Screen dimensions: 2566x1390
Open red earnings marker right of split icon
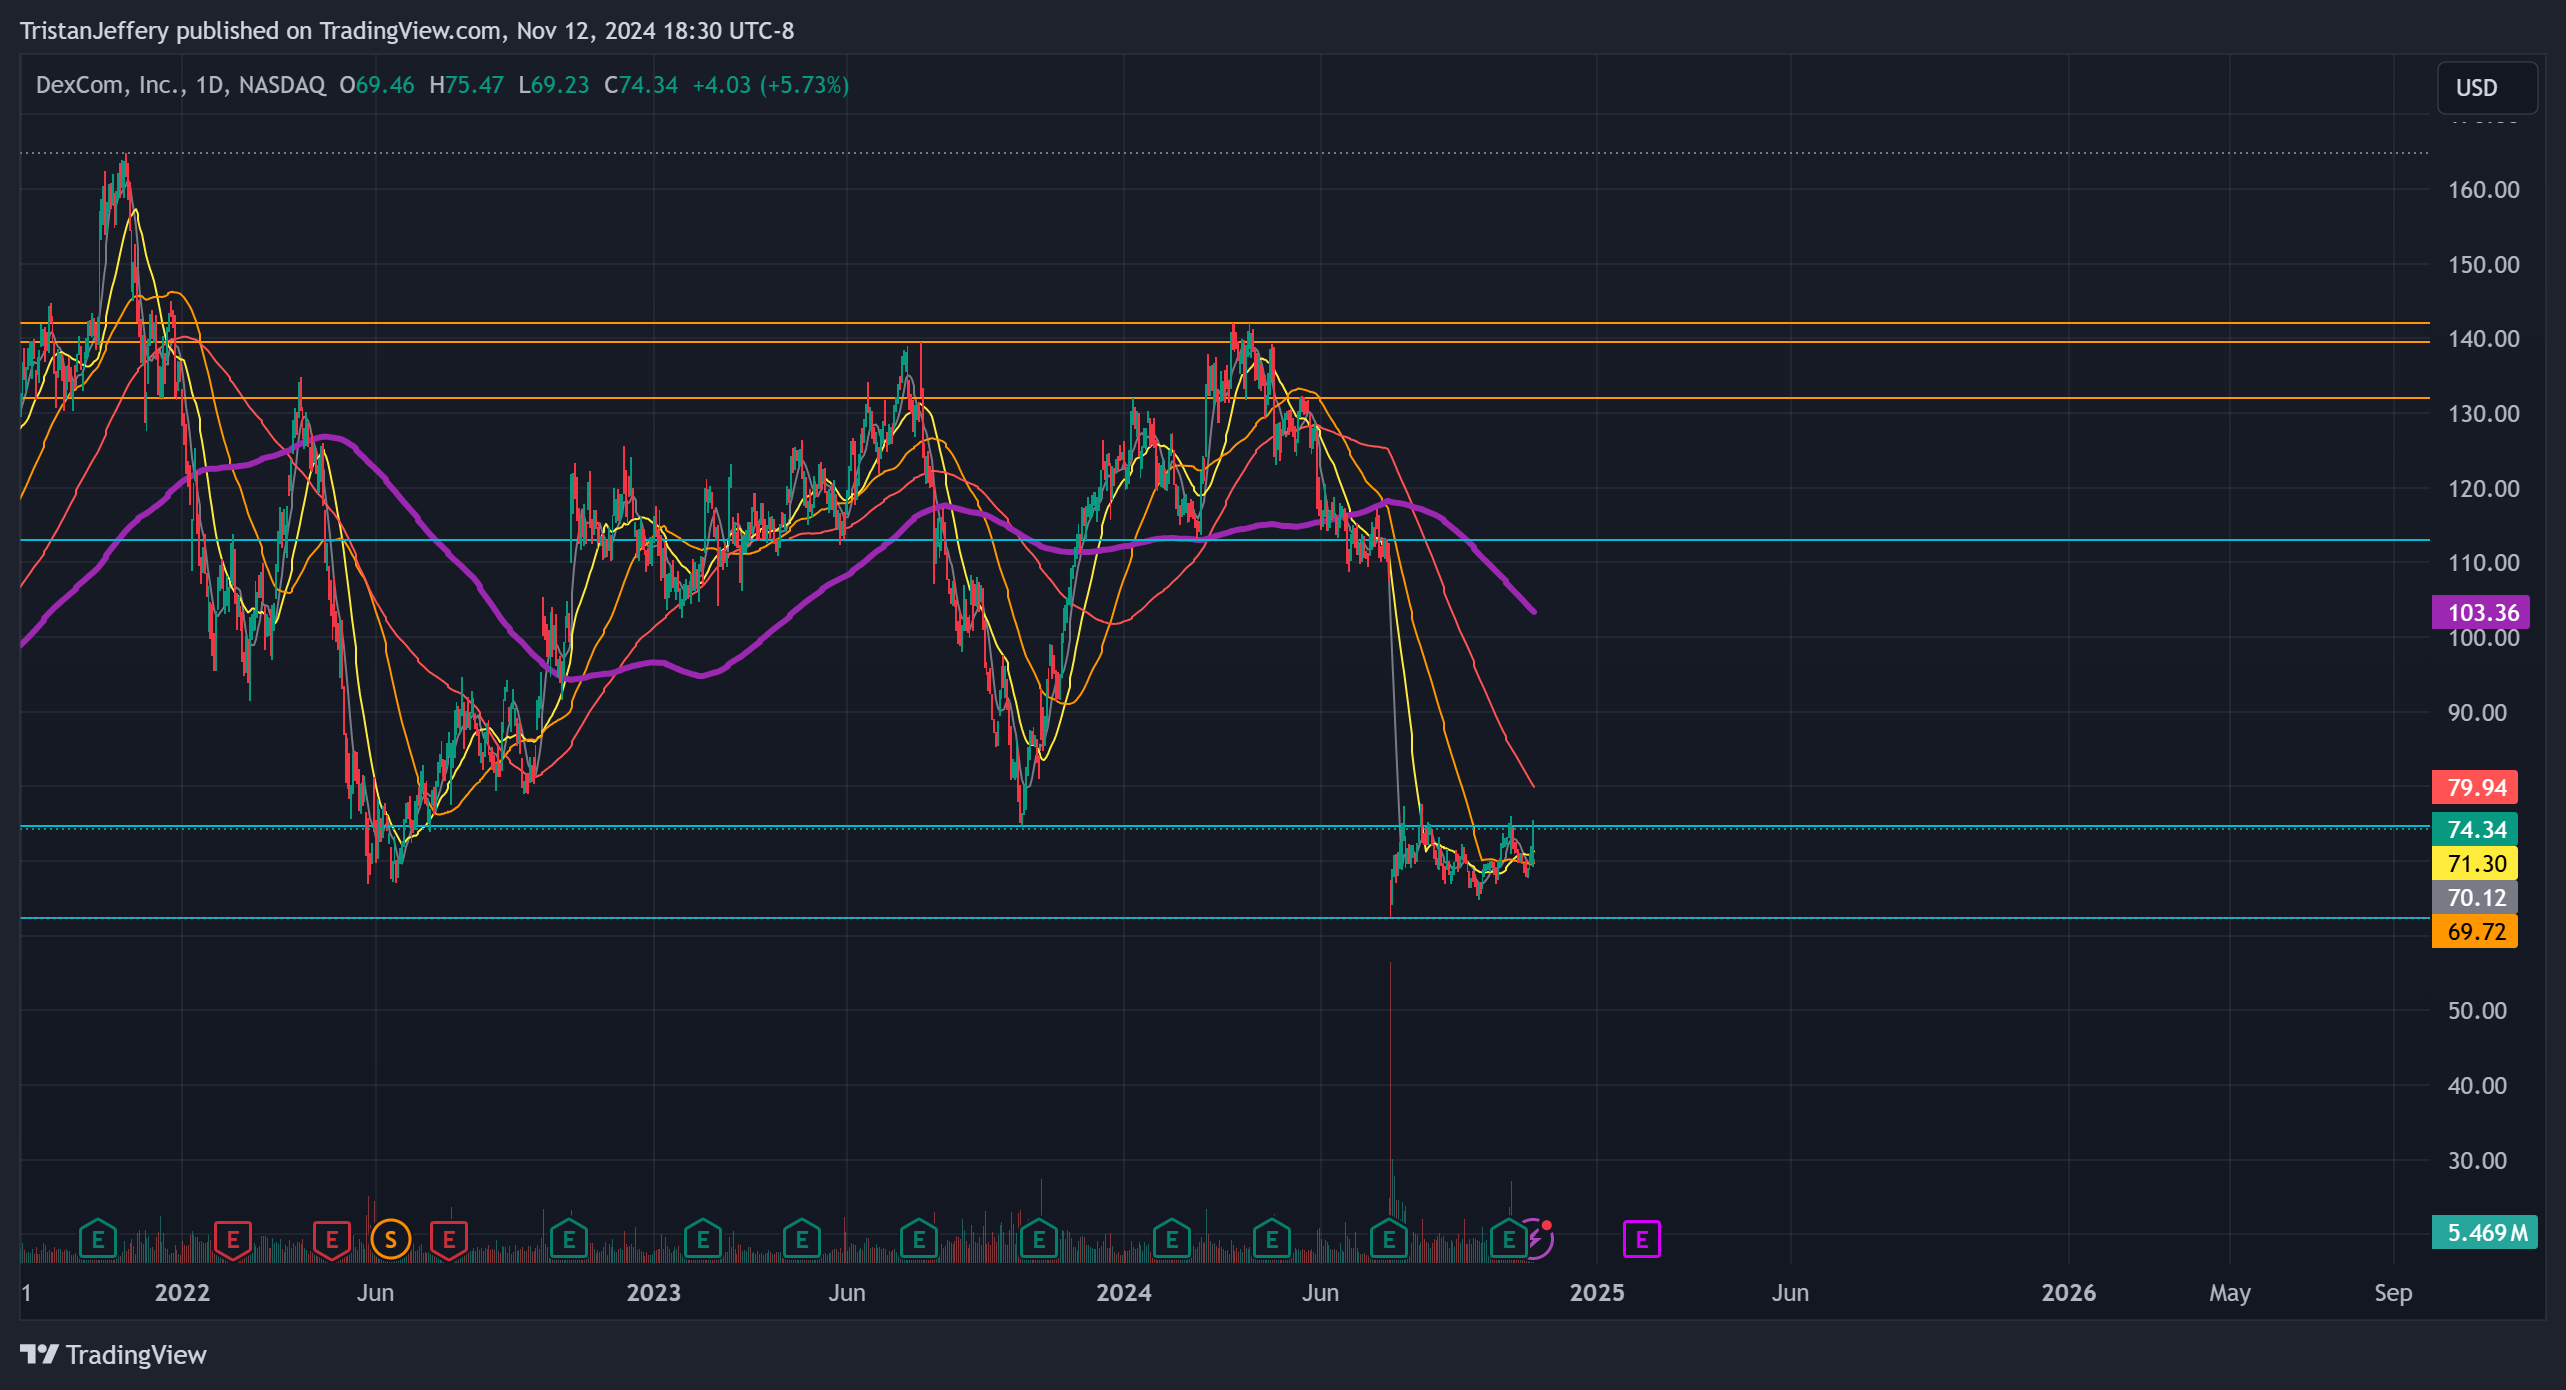(449, 1240)
